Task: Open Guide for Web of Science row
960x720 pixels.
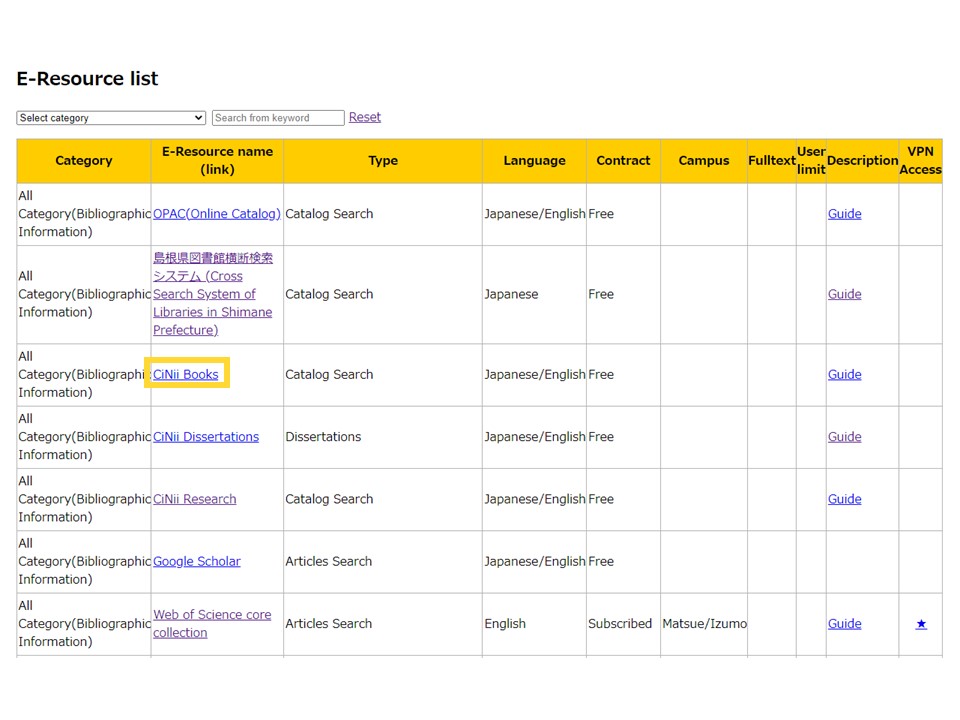Action: click(x=844, y=623)
